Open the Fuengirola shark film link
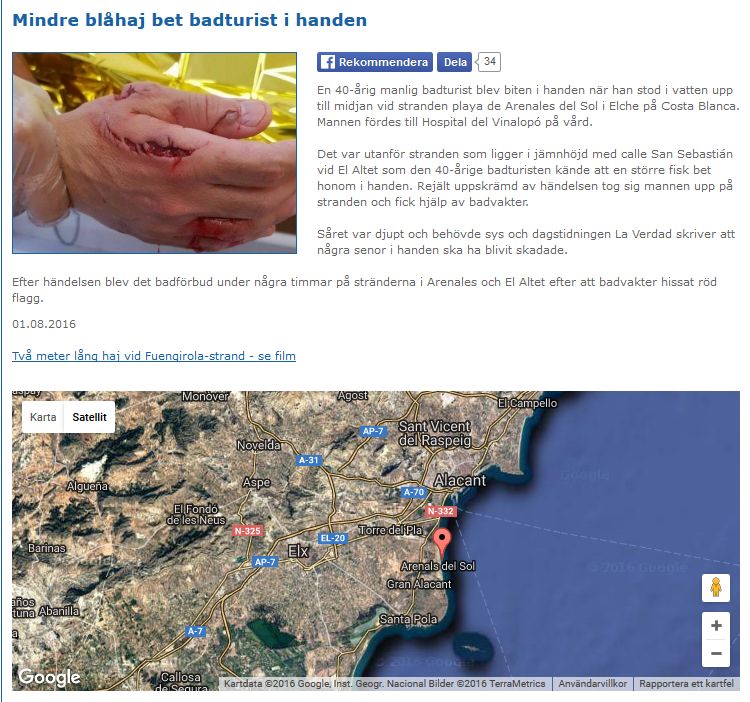Screen dimensions: 750x702 [154, 356]
